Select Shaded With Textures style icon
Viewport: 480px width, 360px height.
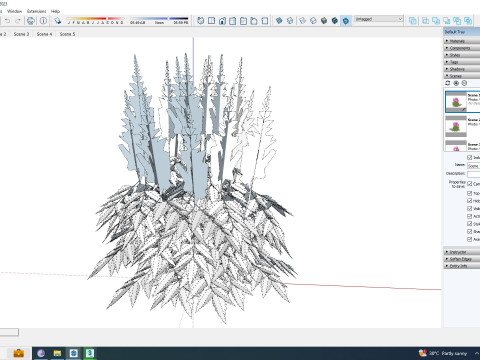[335, 21]
